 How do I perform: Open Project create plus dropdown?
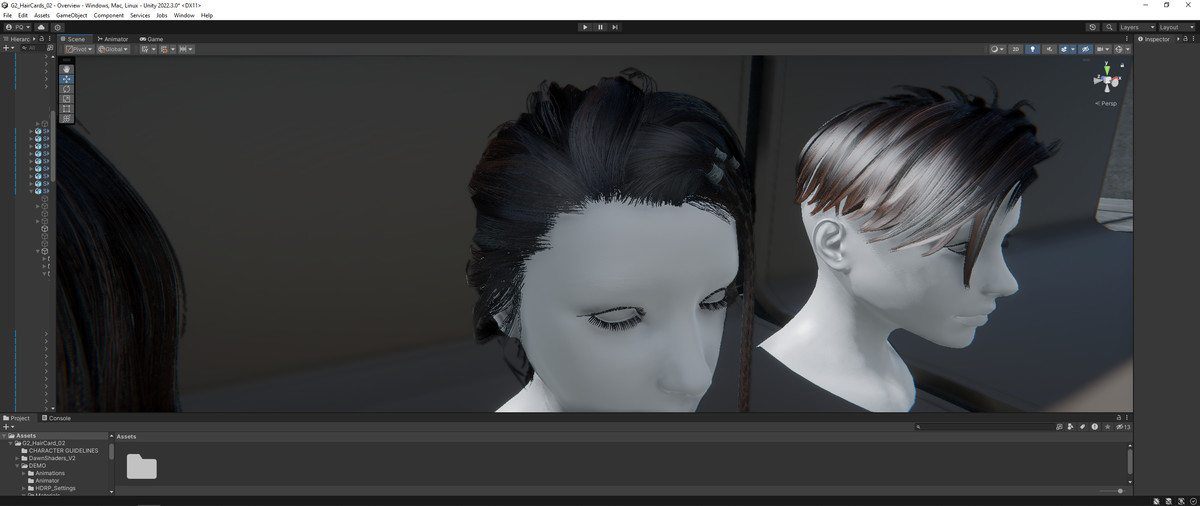[9, 427]
